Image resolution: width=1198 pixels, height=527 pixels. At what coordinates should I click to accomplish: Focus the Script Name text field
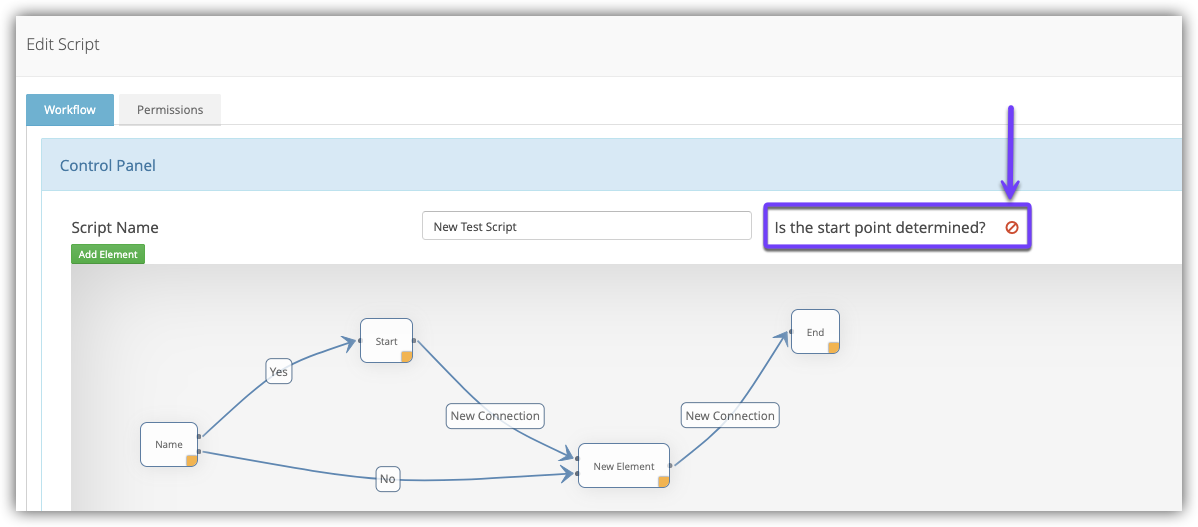point(586,226)
